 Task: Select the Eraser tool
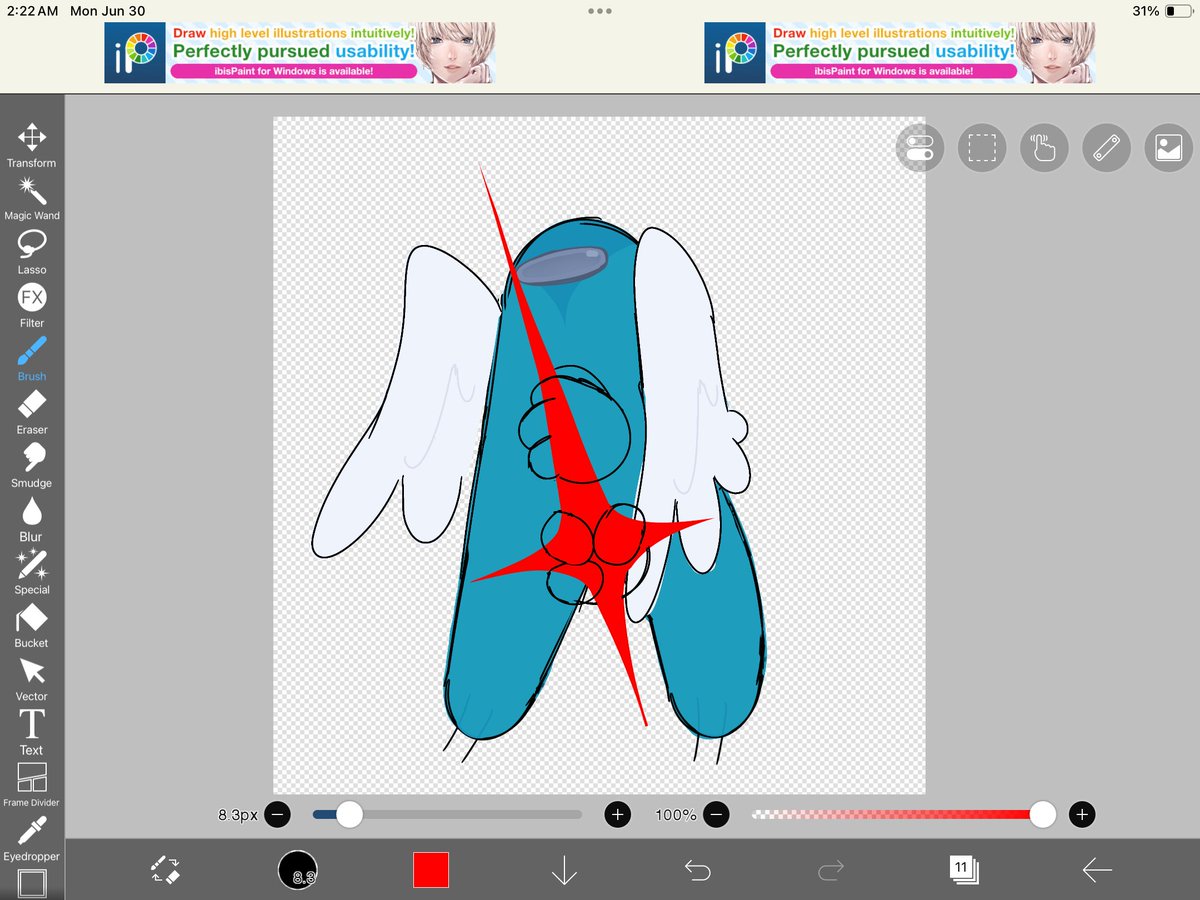coord(32,412)
